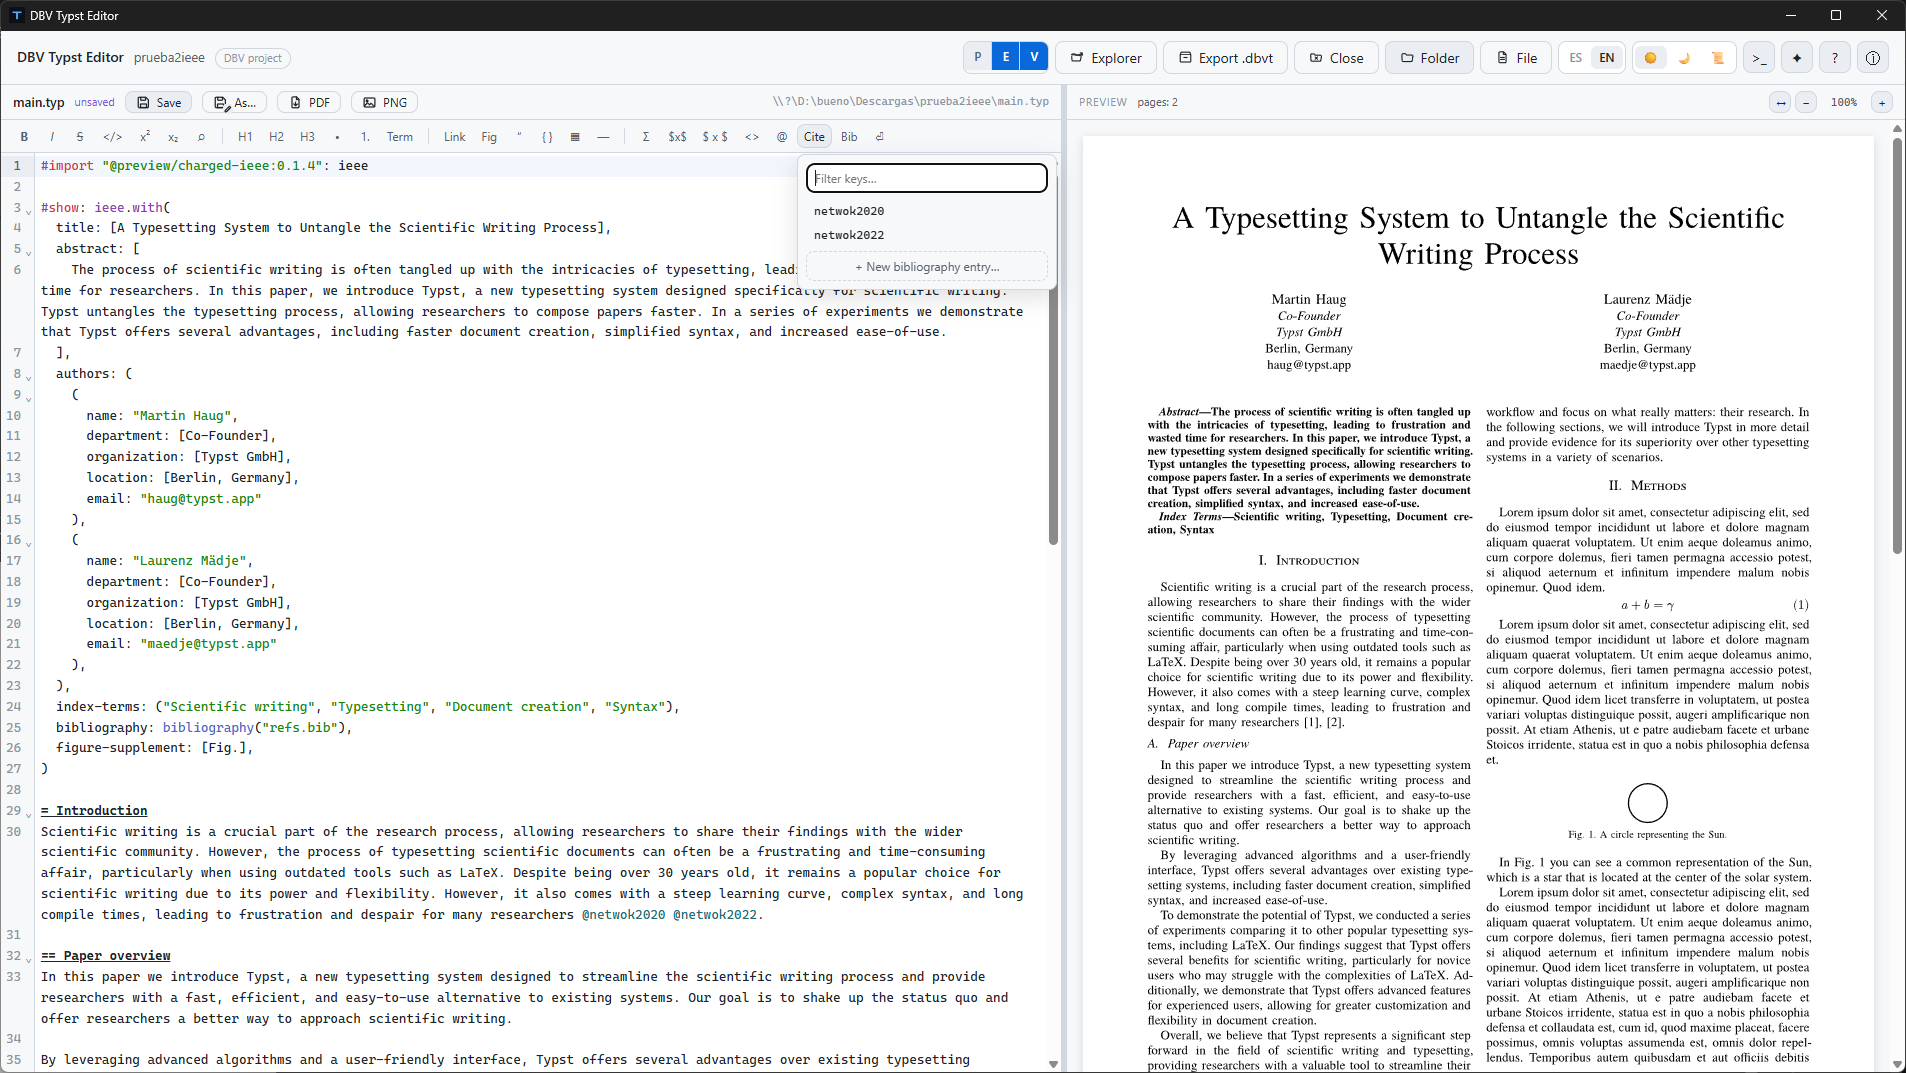The image size is (1906, 1073).
Task: Toggle the Cite dropdown in the toolbar
Action: tap(815, 137)
